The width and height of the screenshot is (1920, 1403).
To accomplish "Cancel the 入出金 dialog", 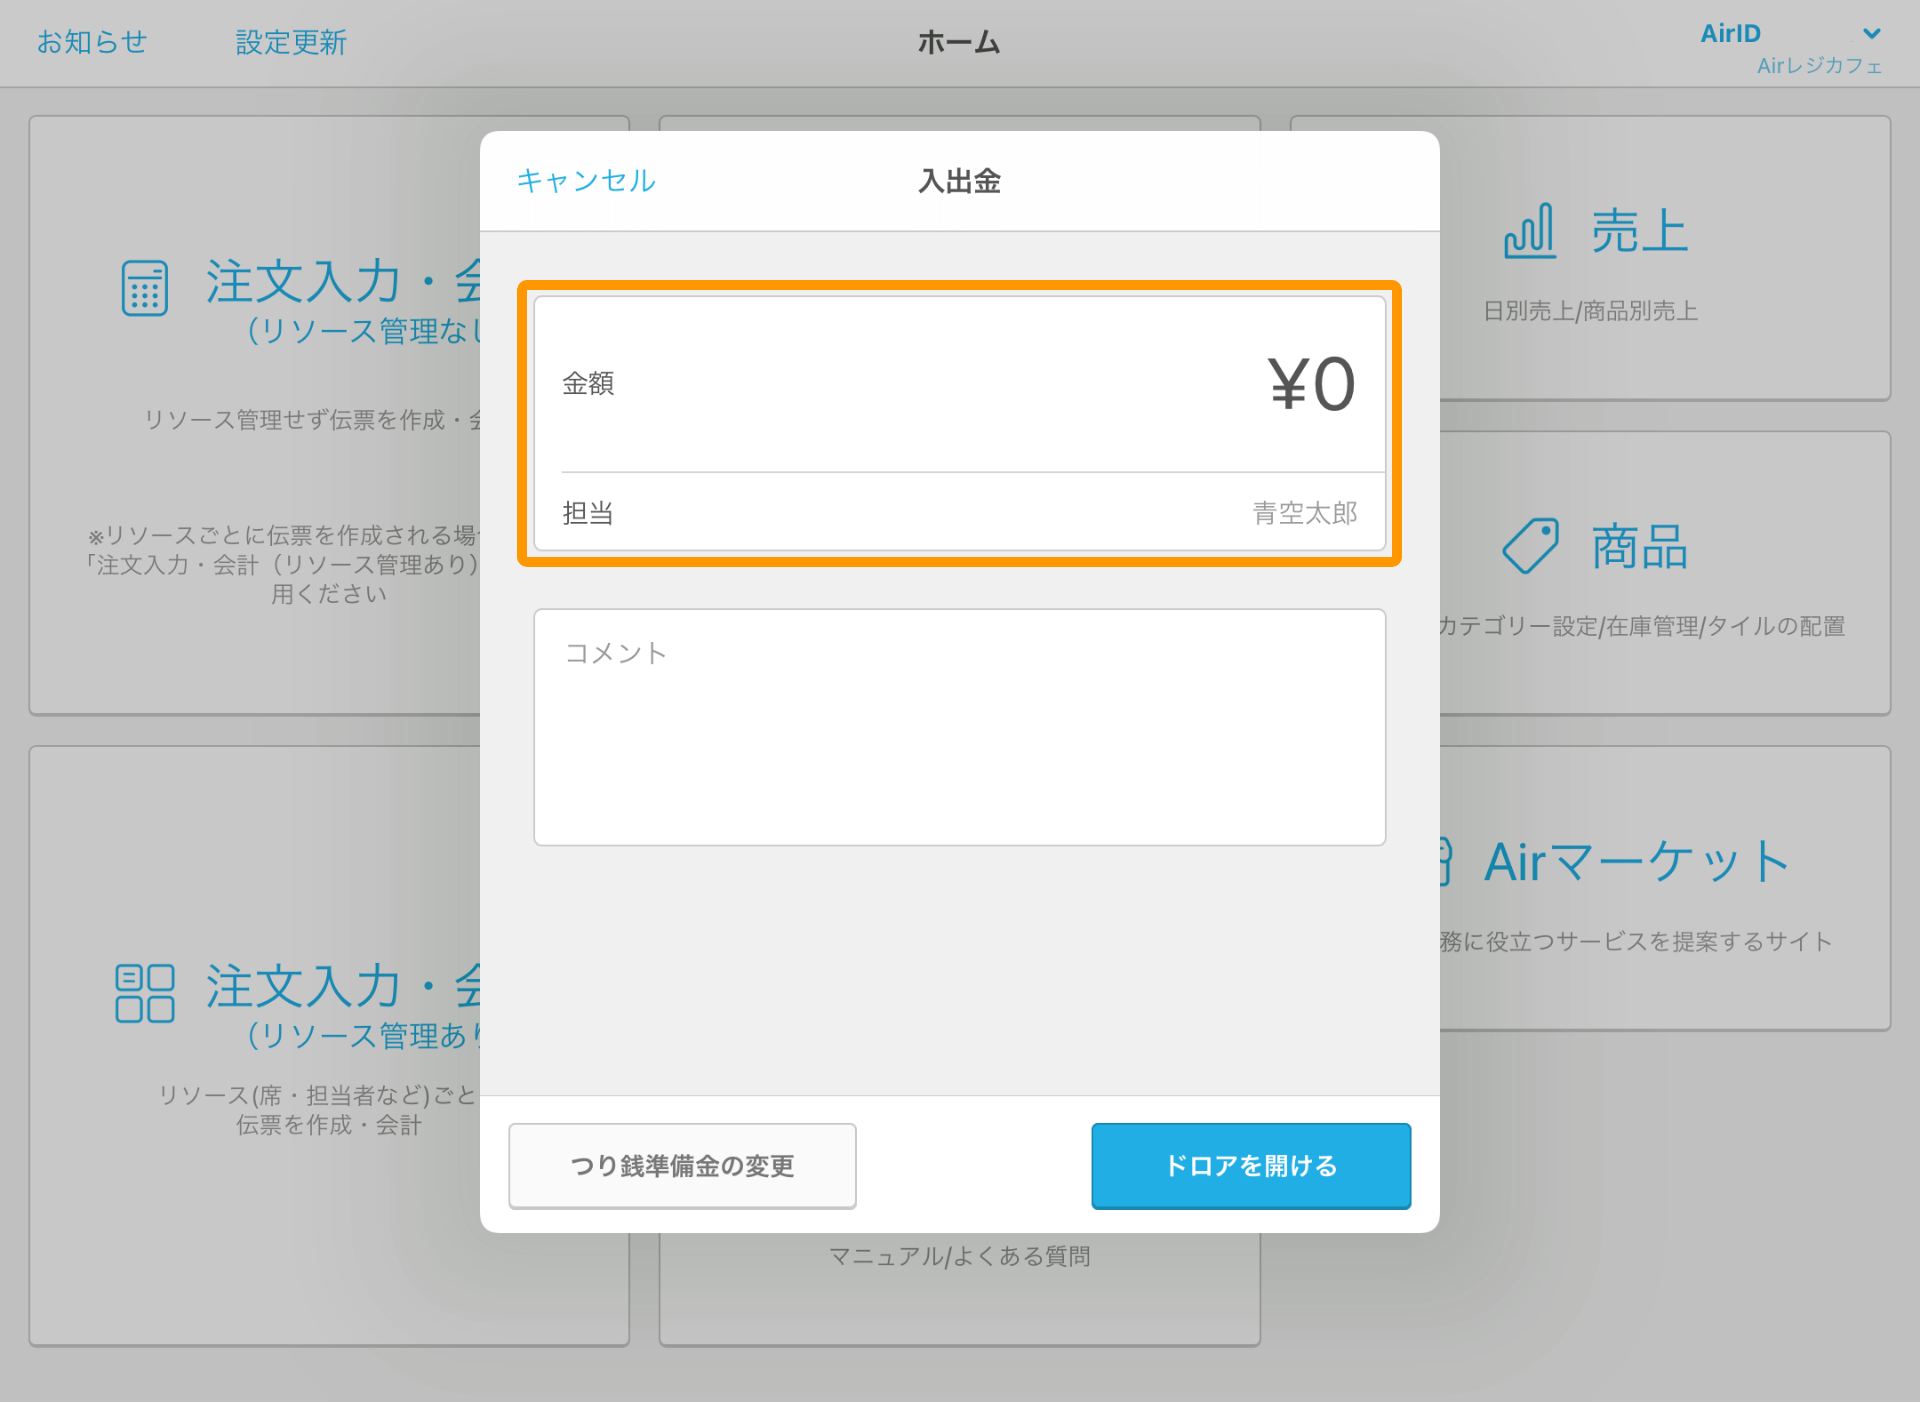I will [x=586, y=181].
